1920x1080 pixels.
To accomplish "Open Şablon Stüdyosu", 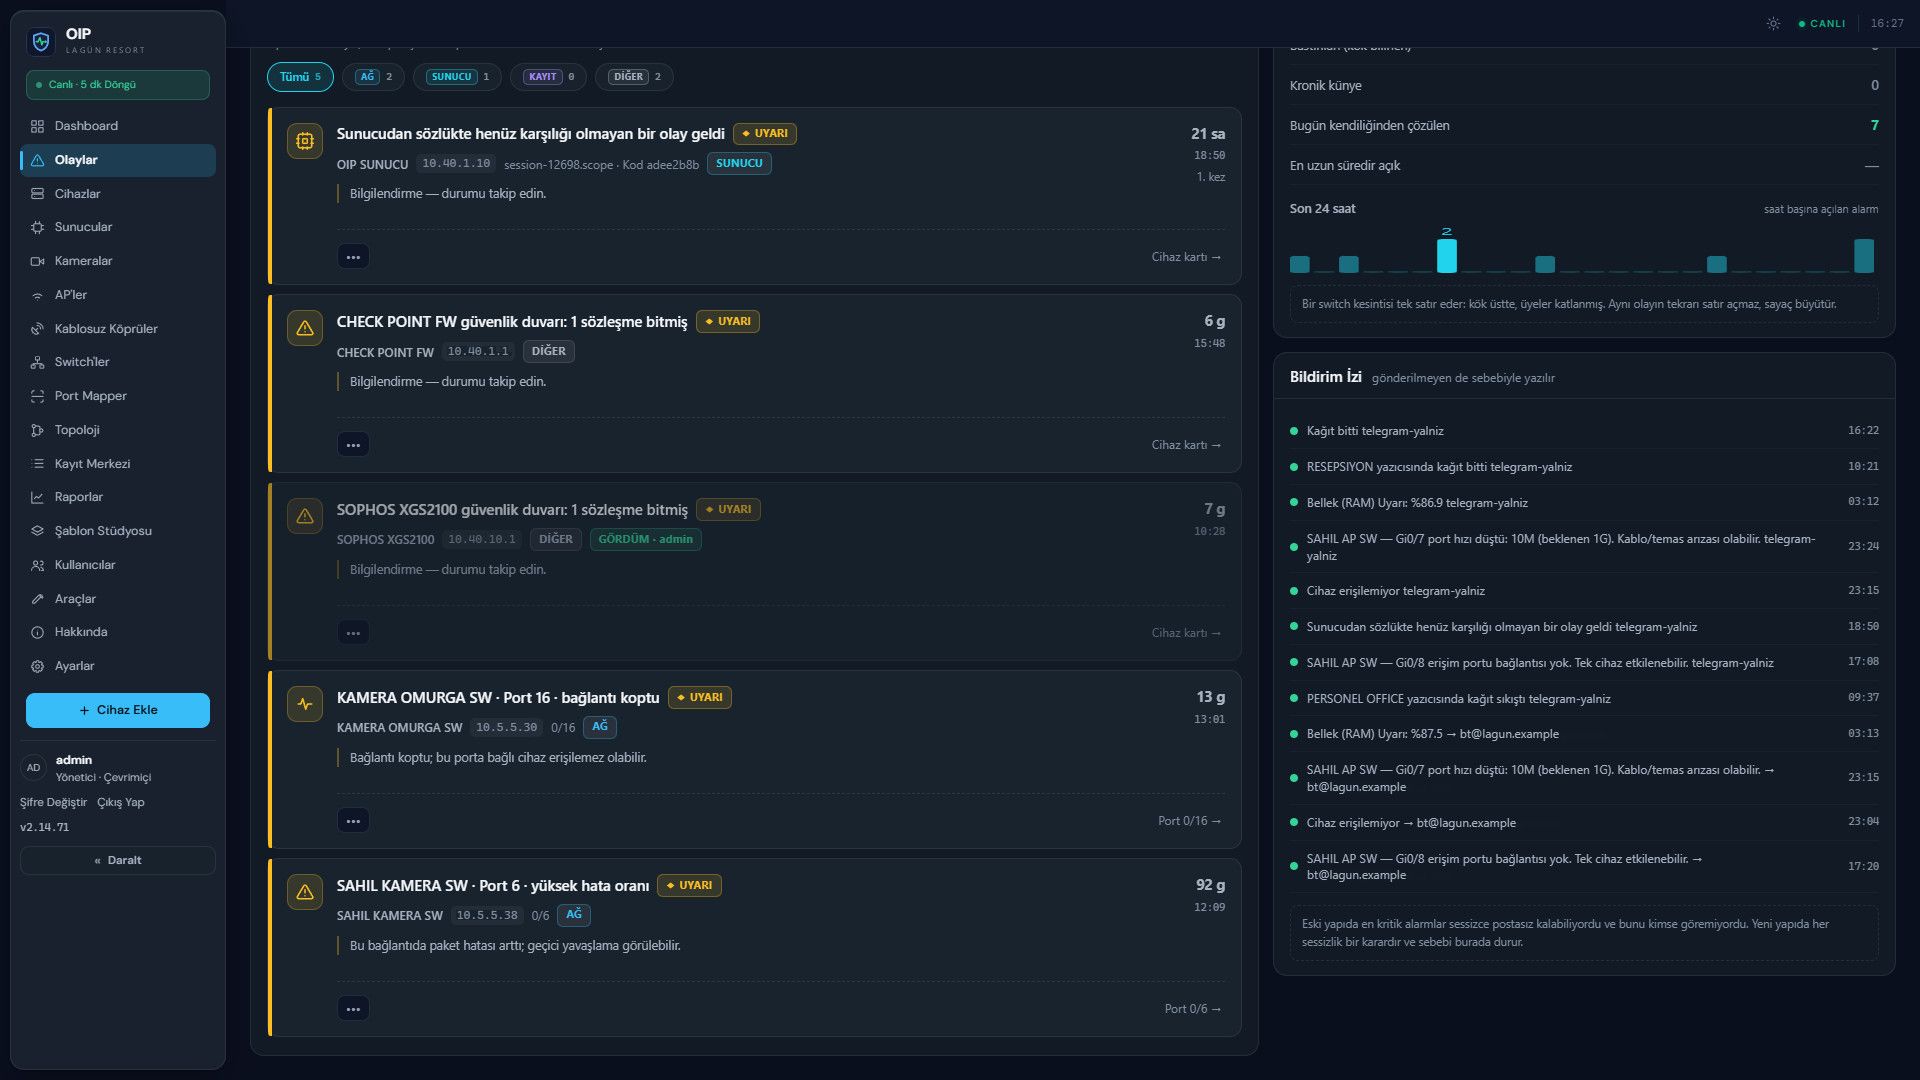I will tap(118, 531).
